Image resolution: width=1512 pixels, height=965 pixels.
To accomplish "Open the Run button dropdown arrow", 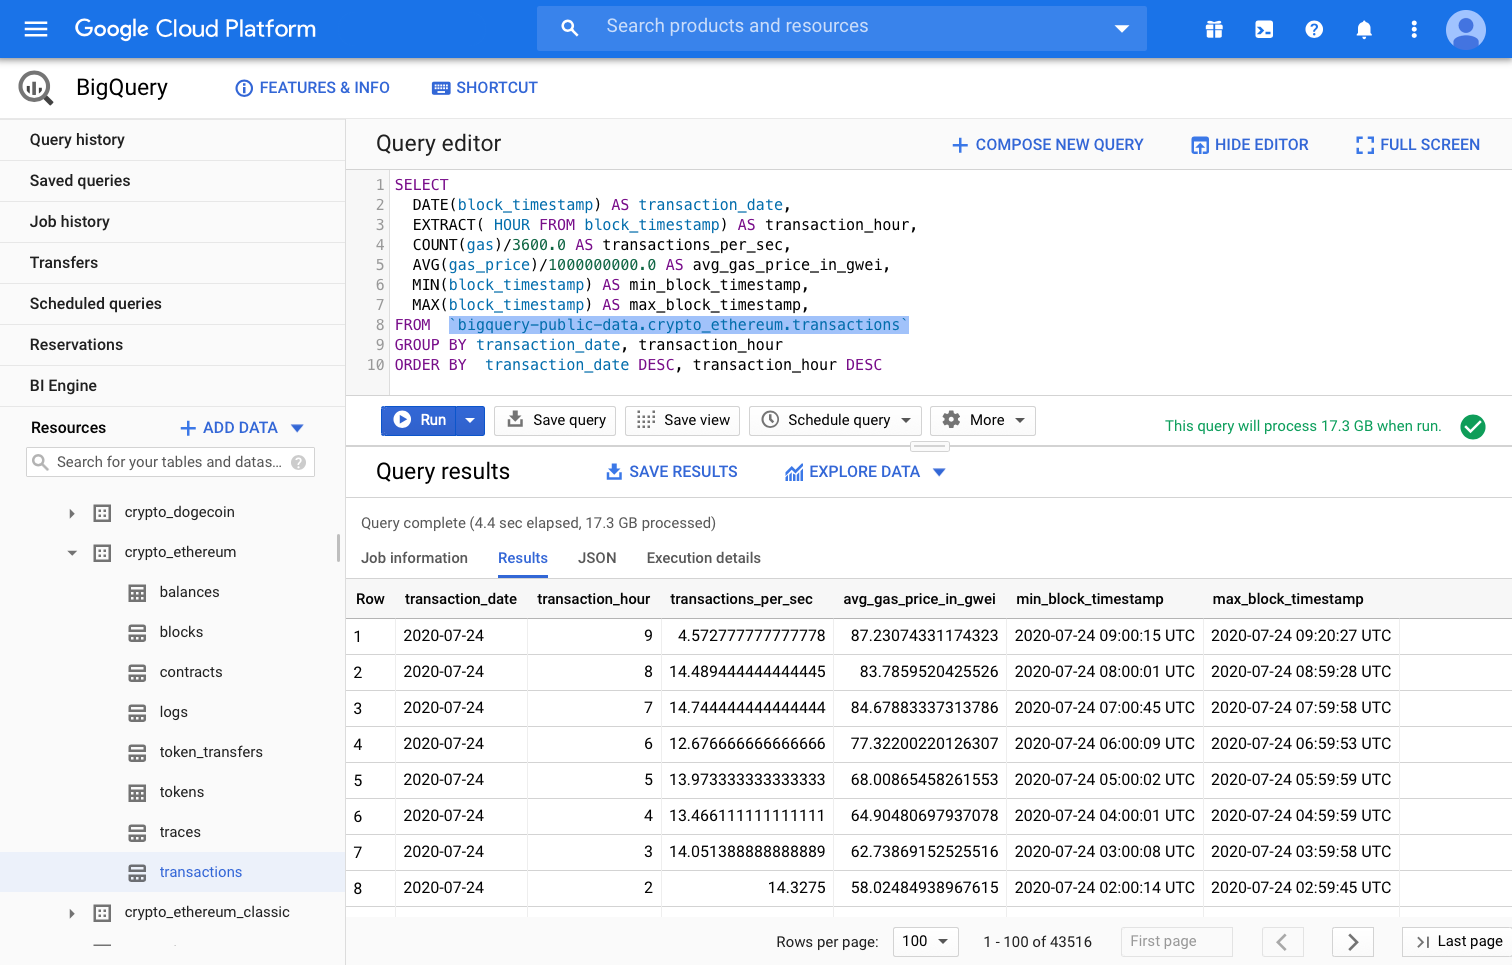I will [470, 421].
